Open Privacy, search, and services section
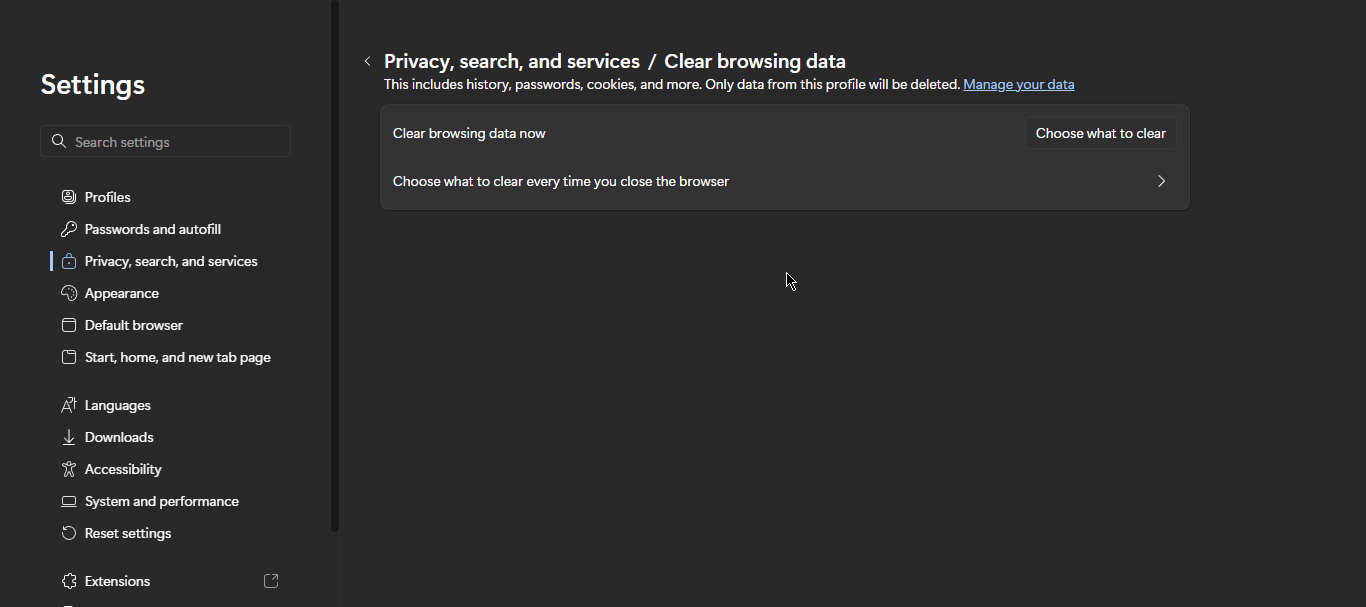The height and width of the screenshot is (607, 1366). 171,261
